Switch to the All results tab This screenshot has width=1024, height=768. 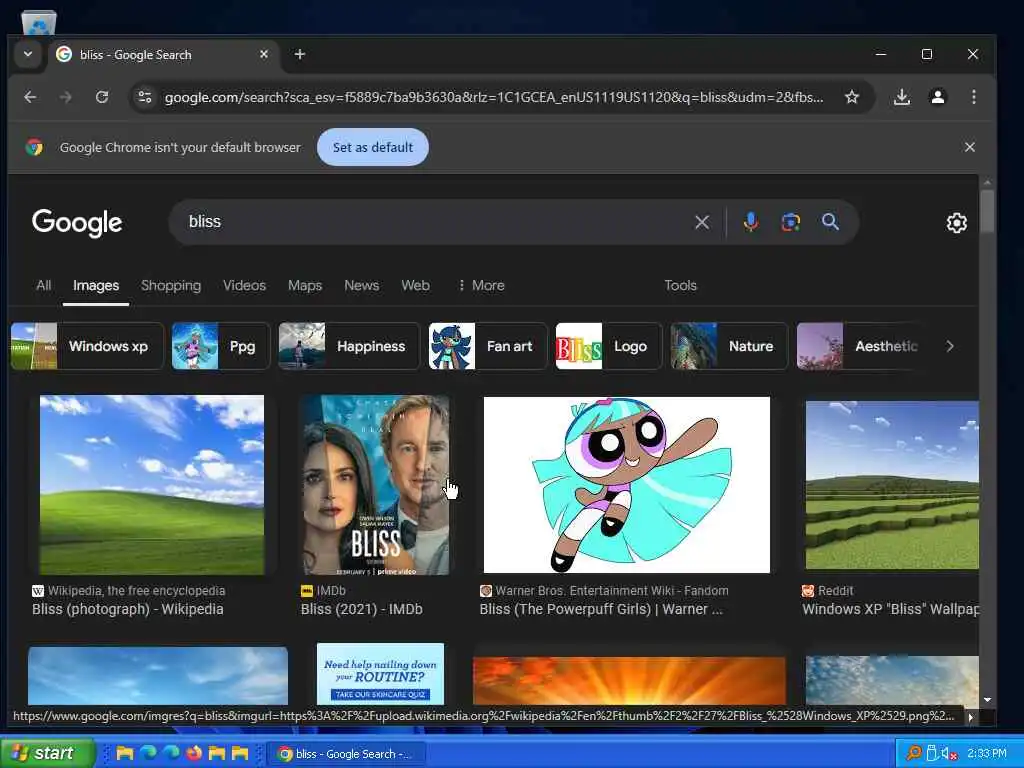click(x=44, y=285)
